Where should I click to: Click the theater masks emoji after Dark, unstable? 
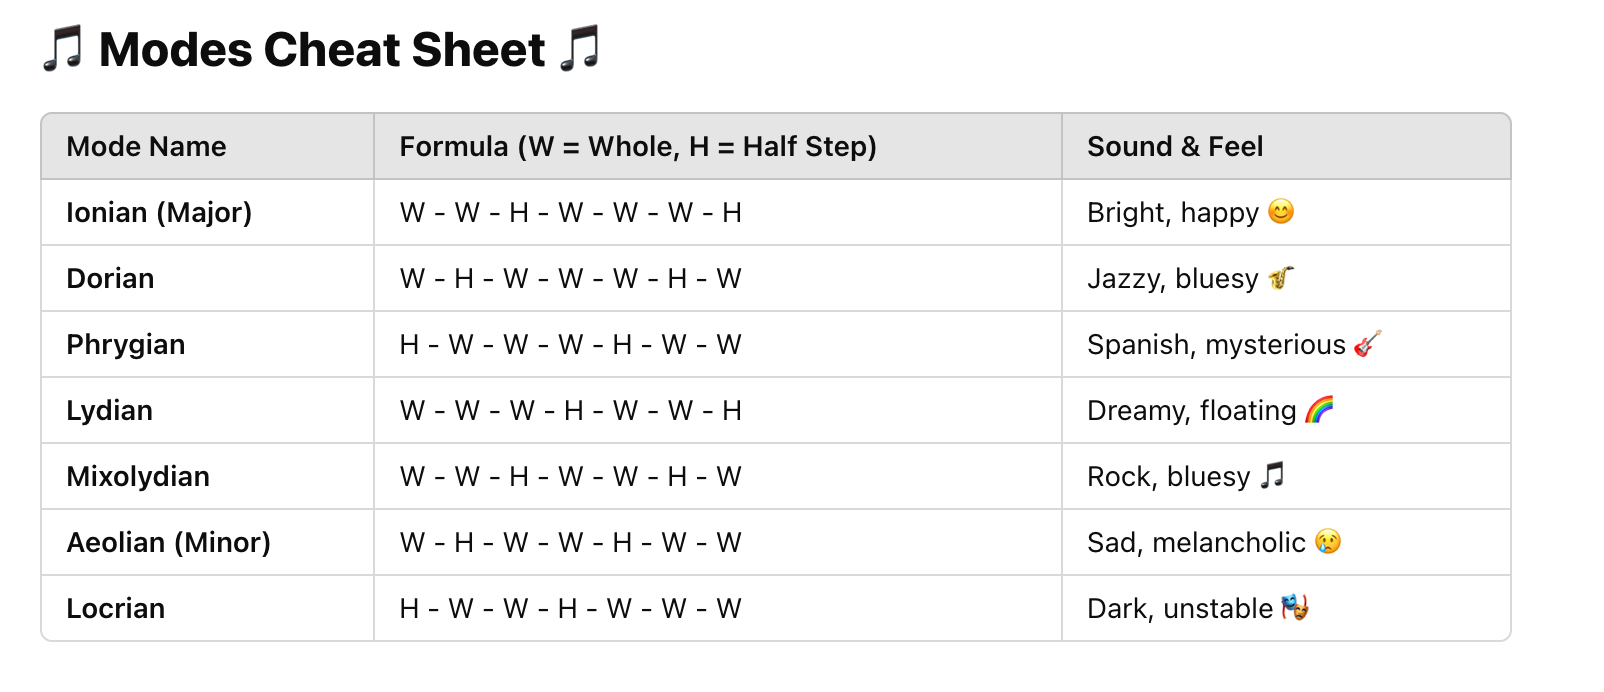coord(1295,607)
